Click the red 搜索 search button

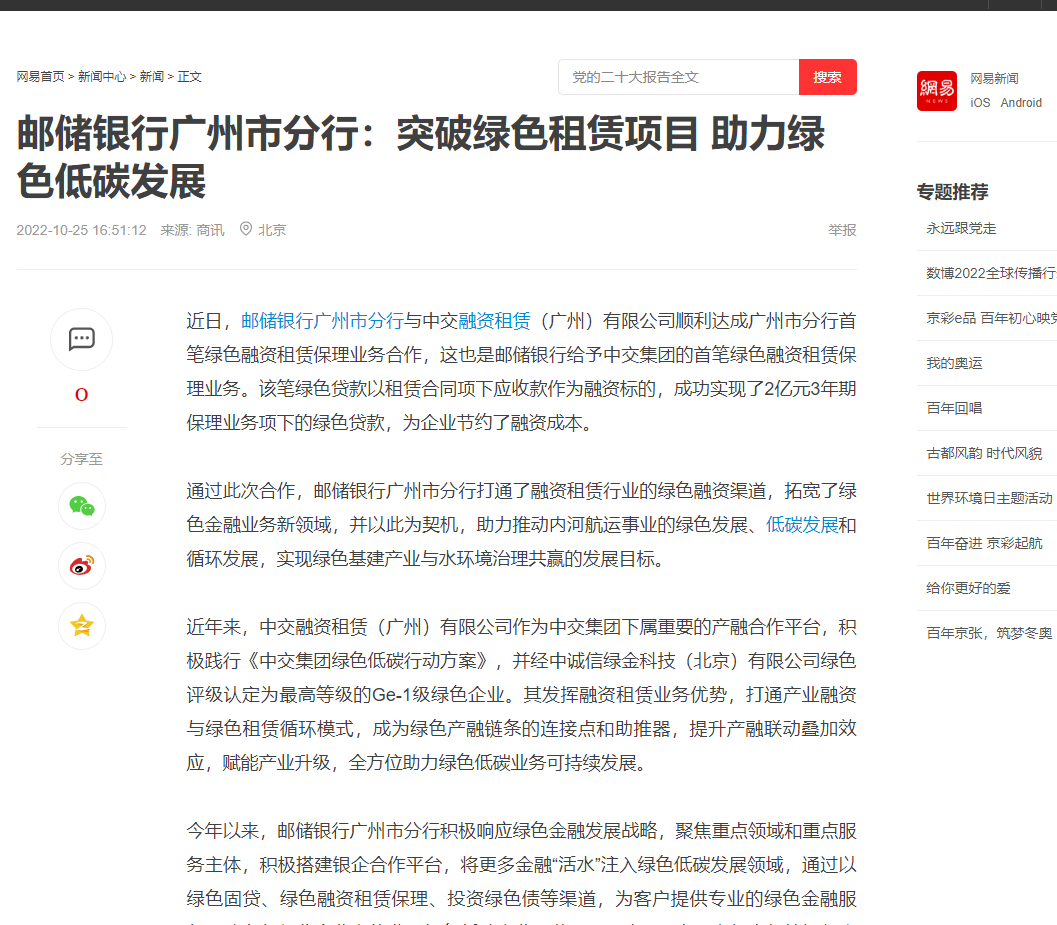click(827, 77)
